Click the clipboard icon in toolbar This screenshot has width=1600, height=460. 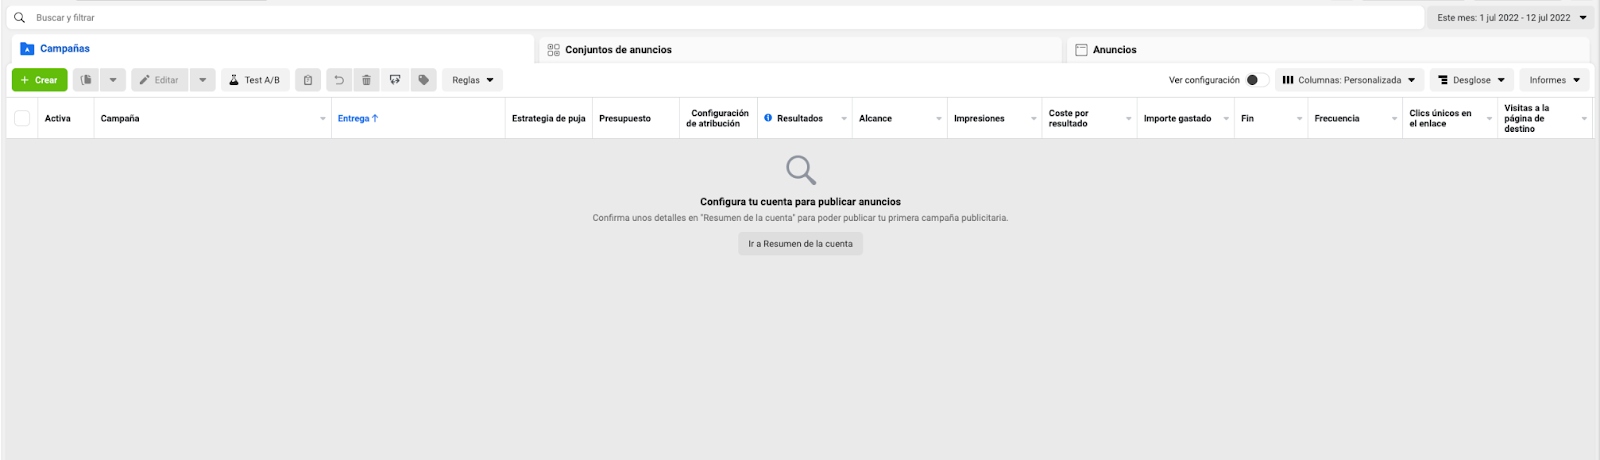click(308, 80)
